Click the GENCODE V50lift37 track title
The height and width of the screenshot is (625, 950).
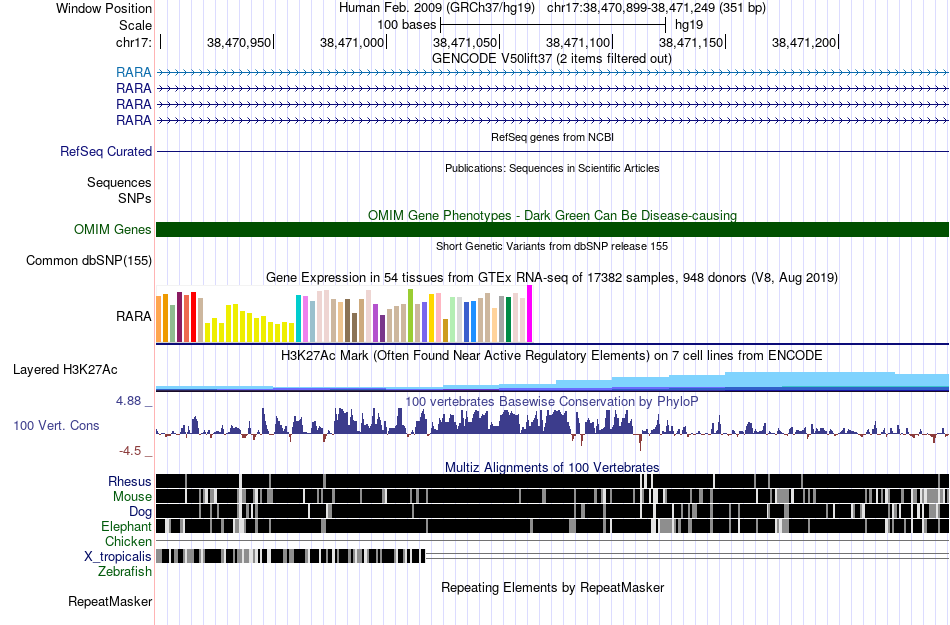point(552,59)
